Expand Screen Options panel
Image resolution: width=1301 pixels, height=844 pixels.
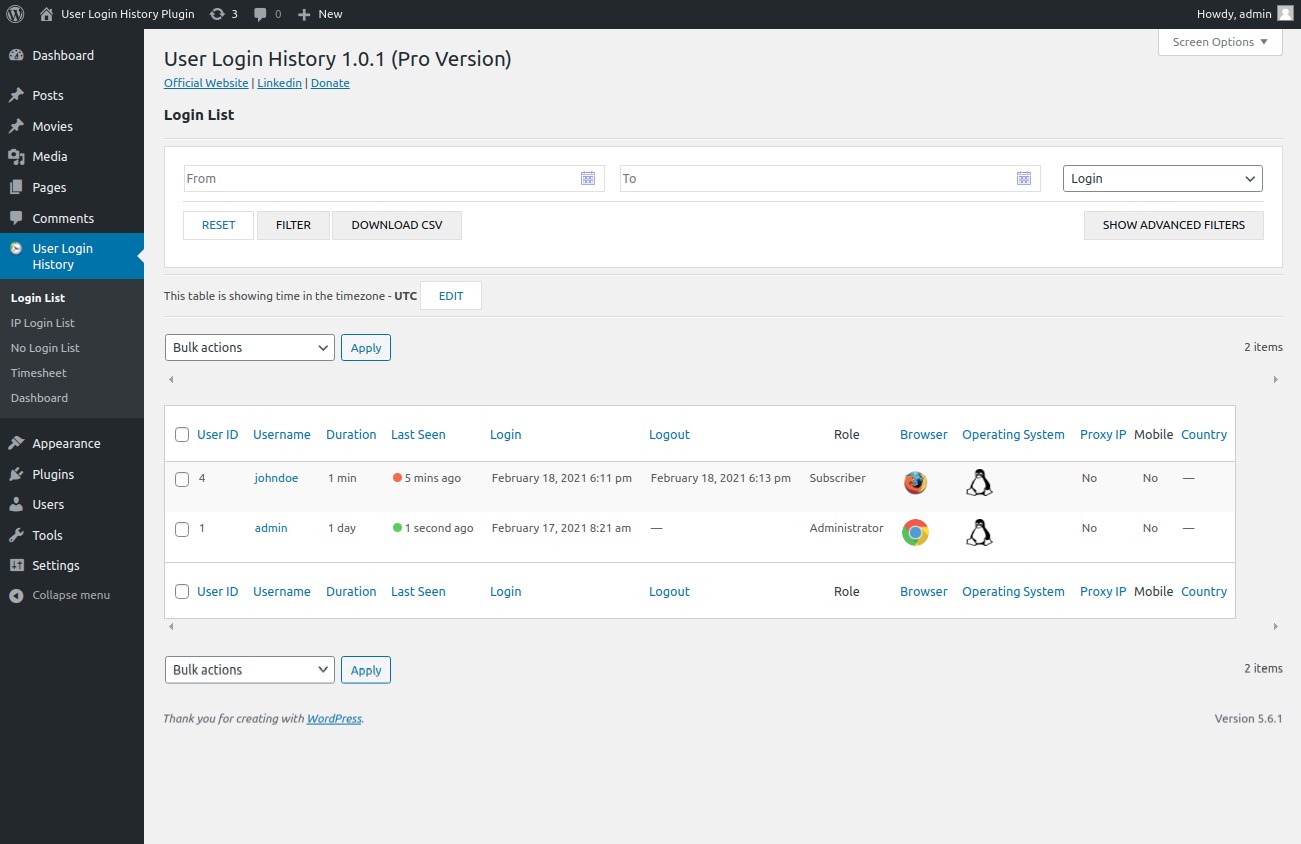coord(1220,42)
